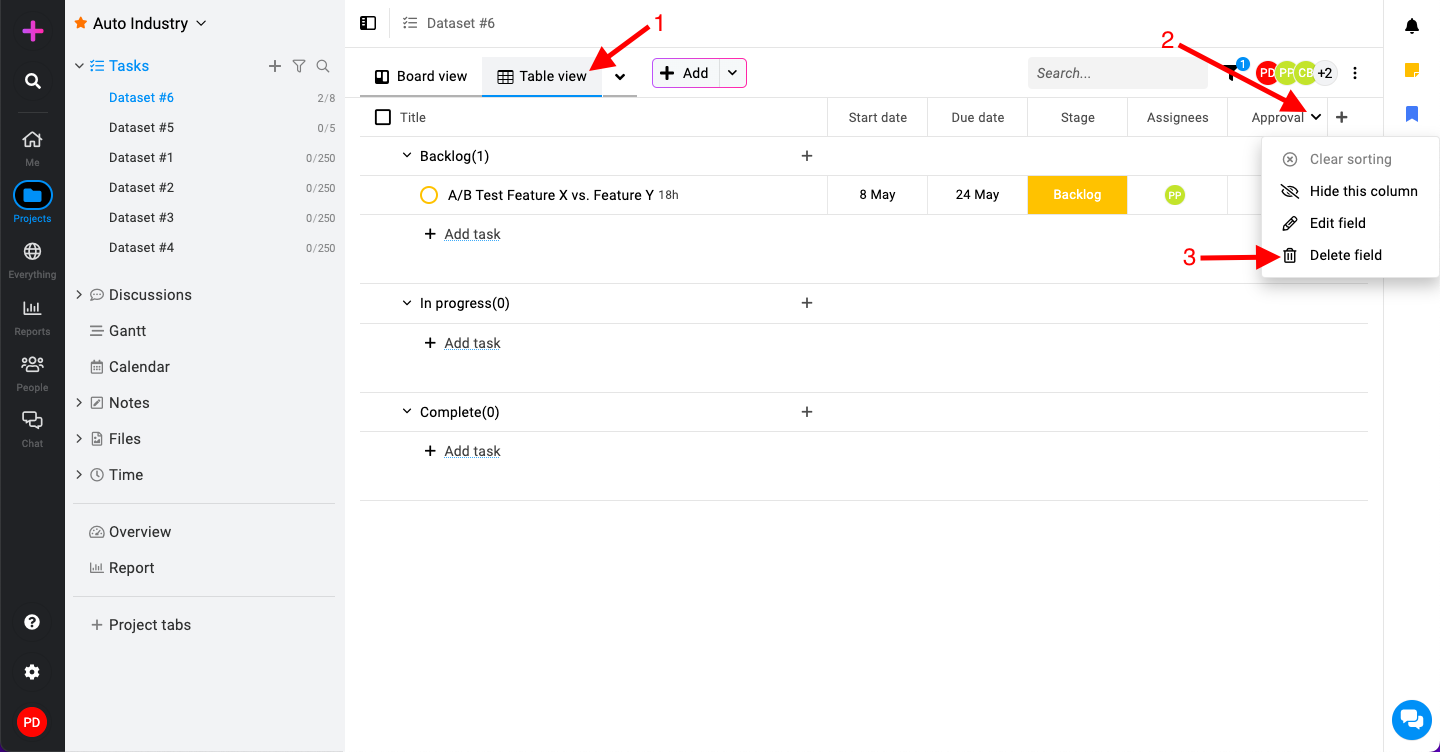Open the Table view dropdown arrow
Viewport: 1440px width, 752px height.
(620, 76)
